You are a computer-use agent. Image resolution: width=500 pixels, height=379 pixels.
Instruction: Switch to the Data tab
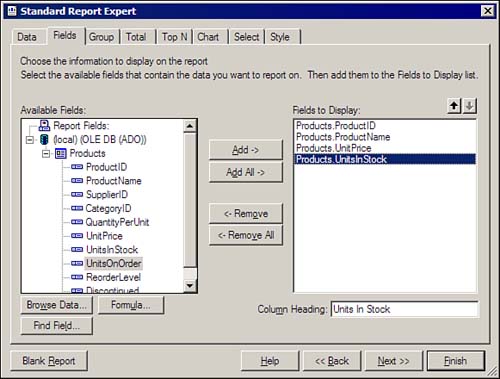[x=27, y=37]
